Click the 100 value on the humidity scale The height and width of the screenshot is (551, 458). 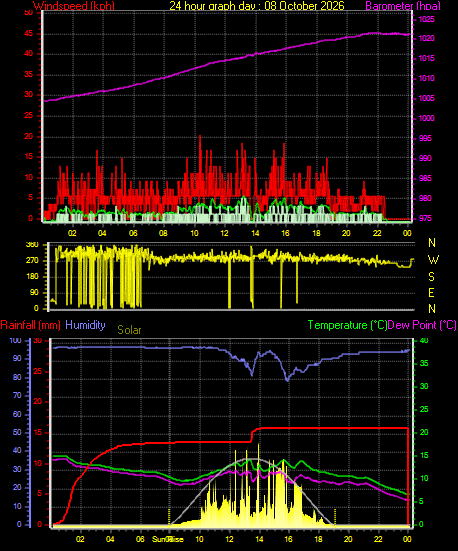point(15,341)
